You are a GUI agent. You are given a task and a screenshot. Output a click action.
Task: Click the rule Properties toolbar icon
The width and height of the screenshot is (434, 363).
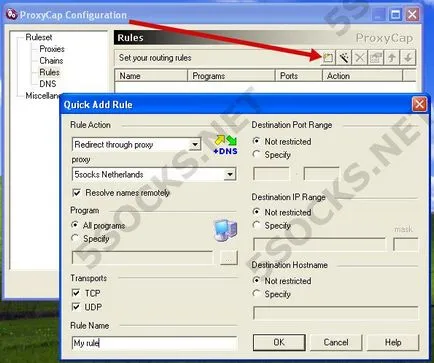click(x=375, y=58)
